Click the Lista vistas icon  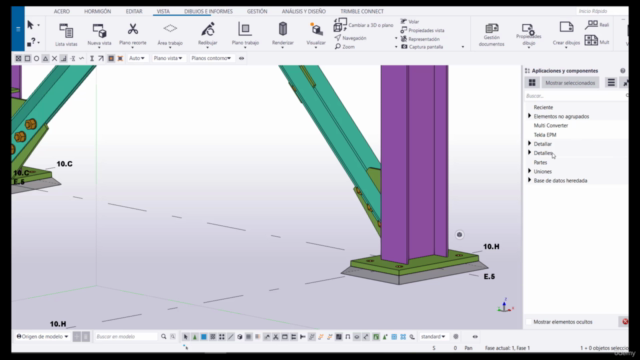[66, 31]
